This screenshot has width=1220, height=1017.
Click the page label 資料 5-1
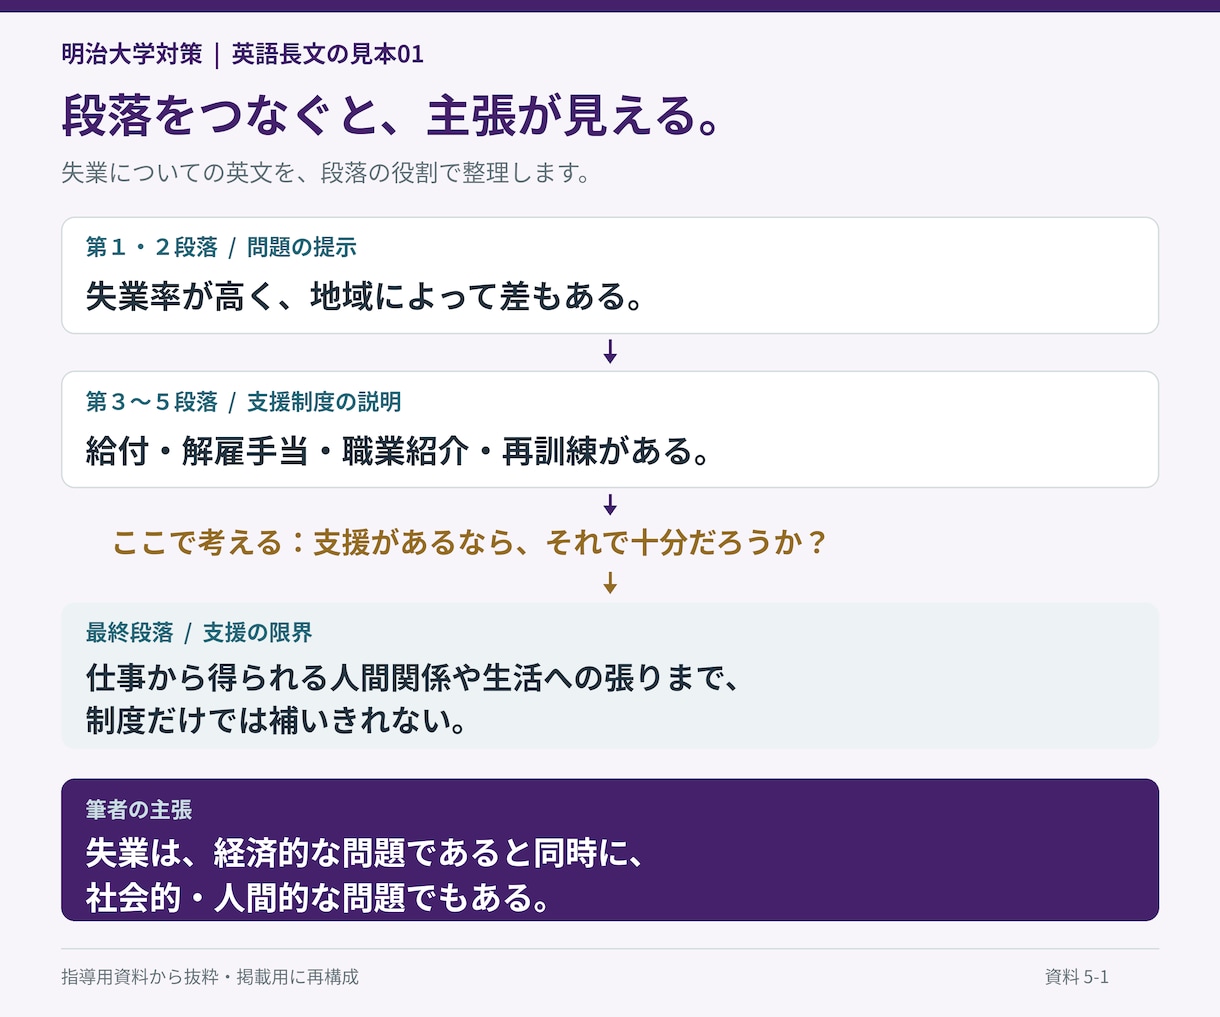coord(1077,977)
